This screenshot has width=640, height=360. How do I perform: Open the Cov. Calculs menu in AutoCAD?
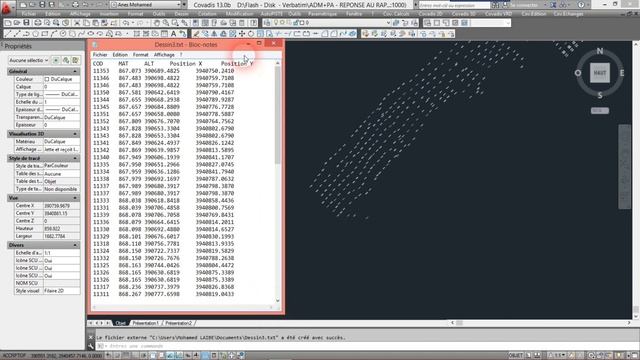396,14
